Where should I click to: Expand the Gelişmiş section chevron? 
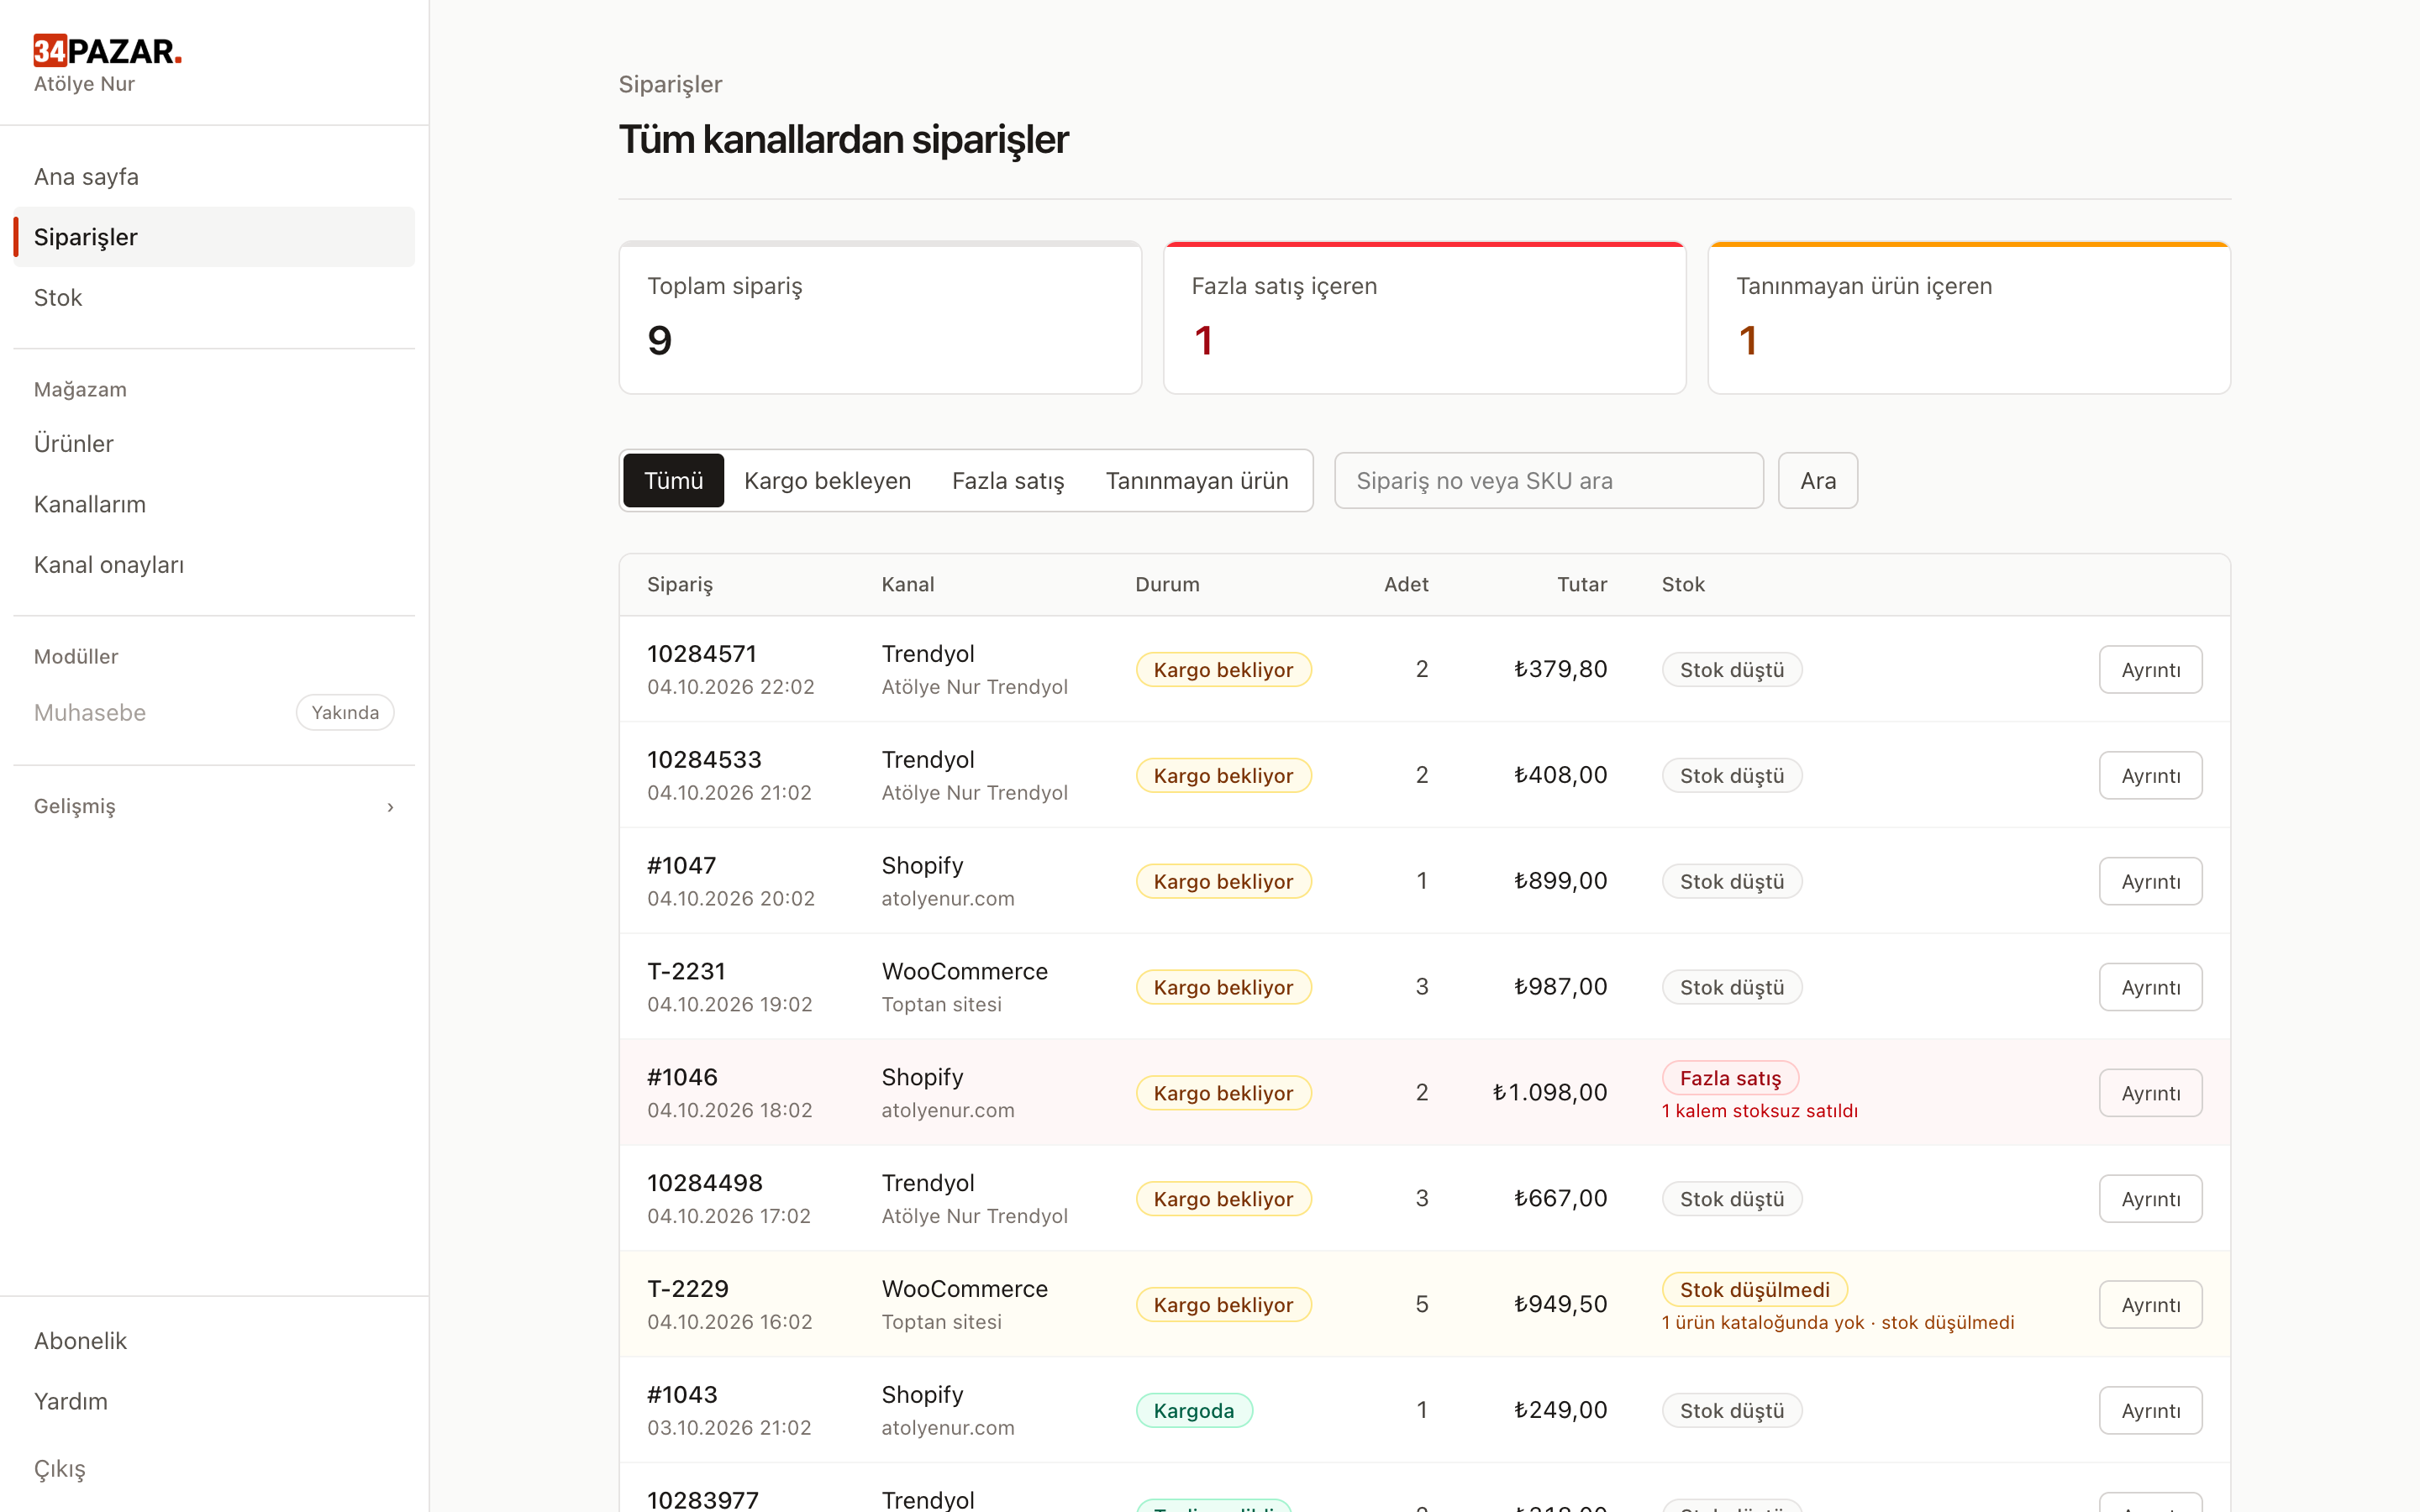[x=390, y=807]
